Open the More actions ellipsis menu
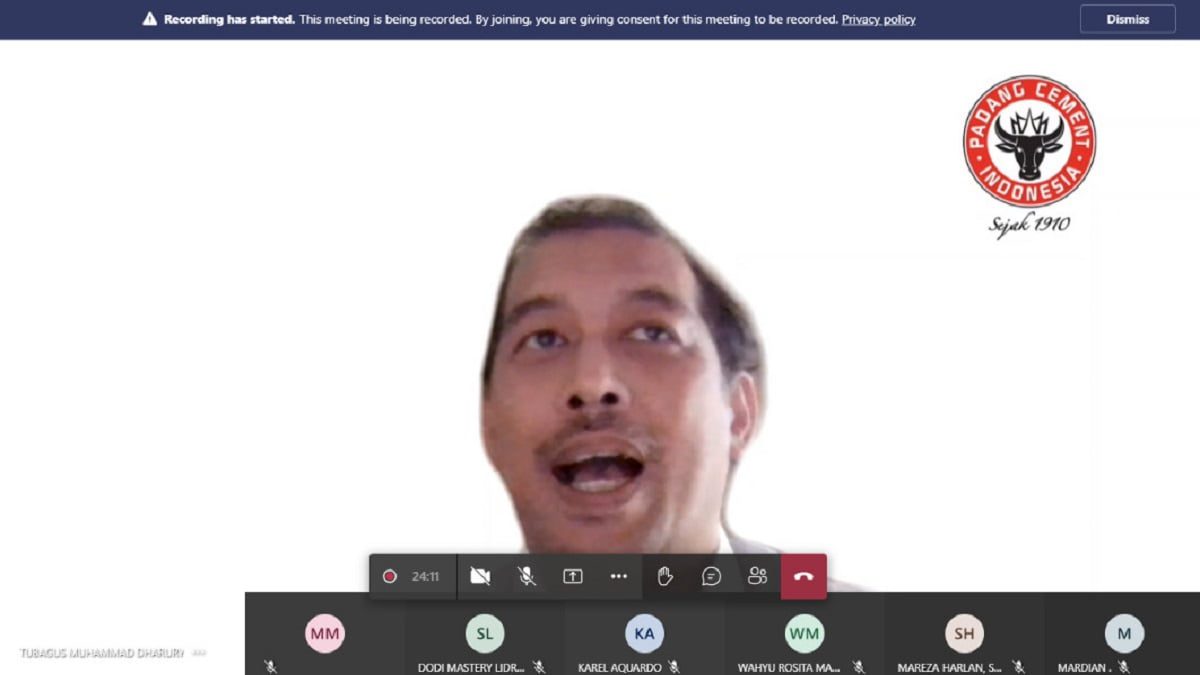The height and width of the screenshot is (675, 1200). (x=619, y=576)
